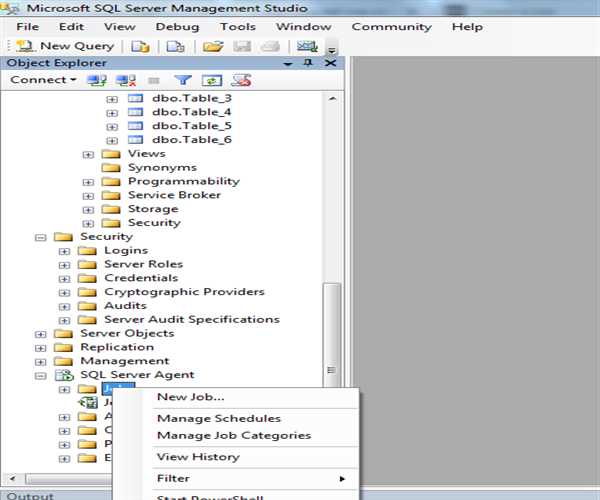
Task: Click the funnel Filter icon
Action: (x=183, y=80)
